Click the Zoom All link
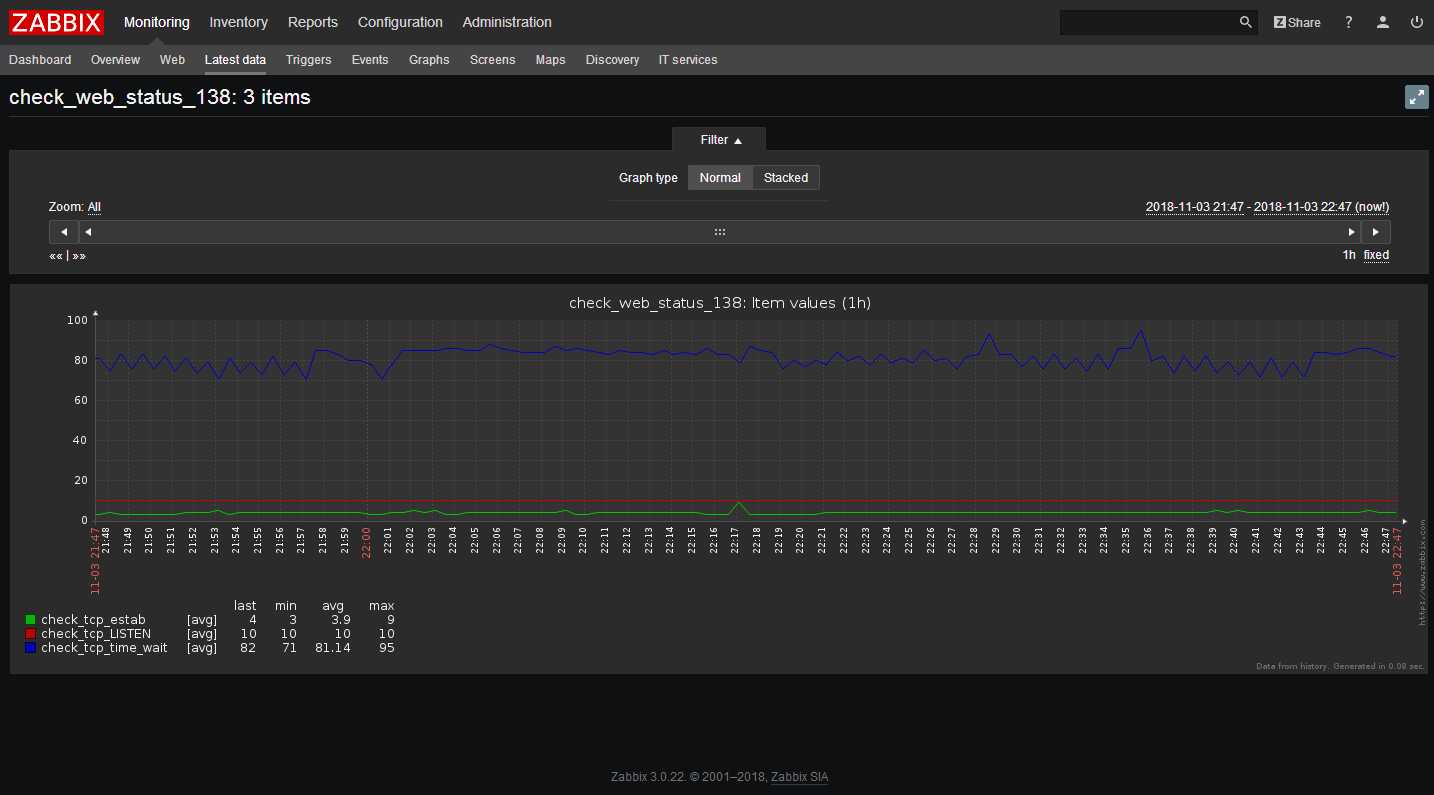 pos(94,207)
